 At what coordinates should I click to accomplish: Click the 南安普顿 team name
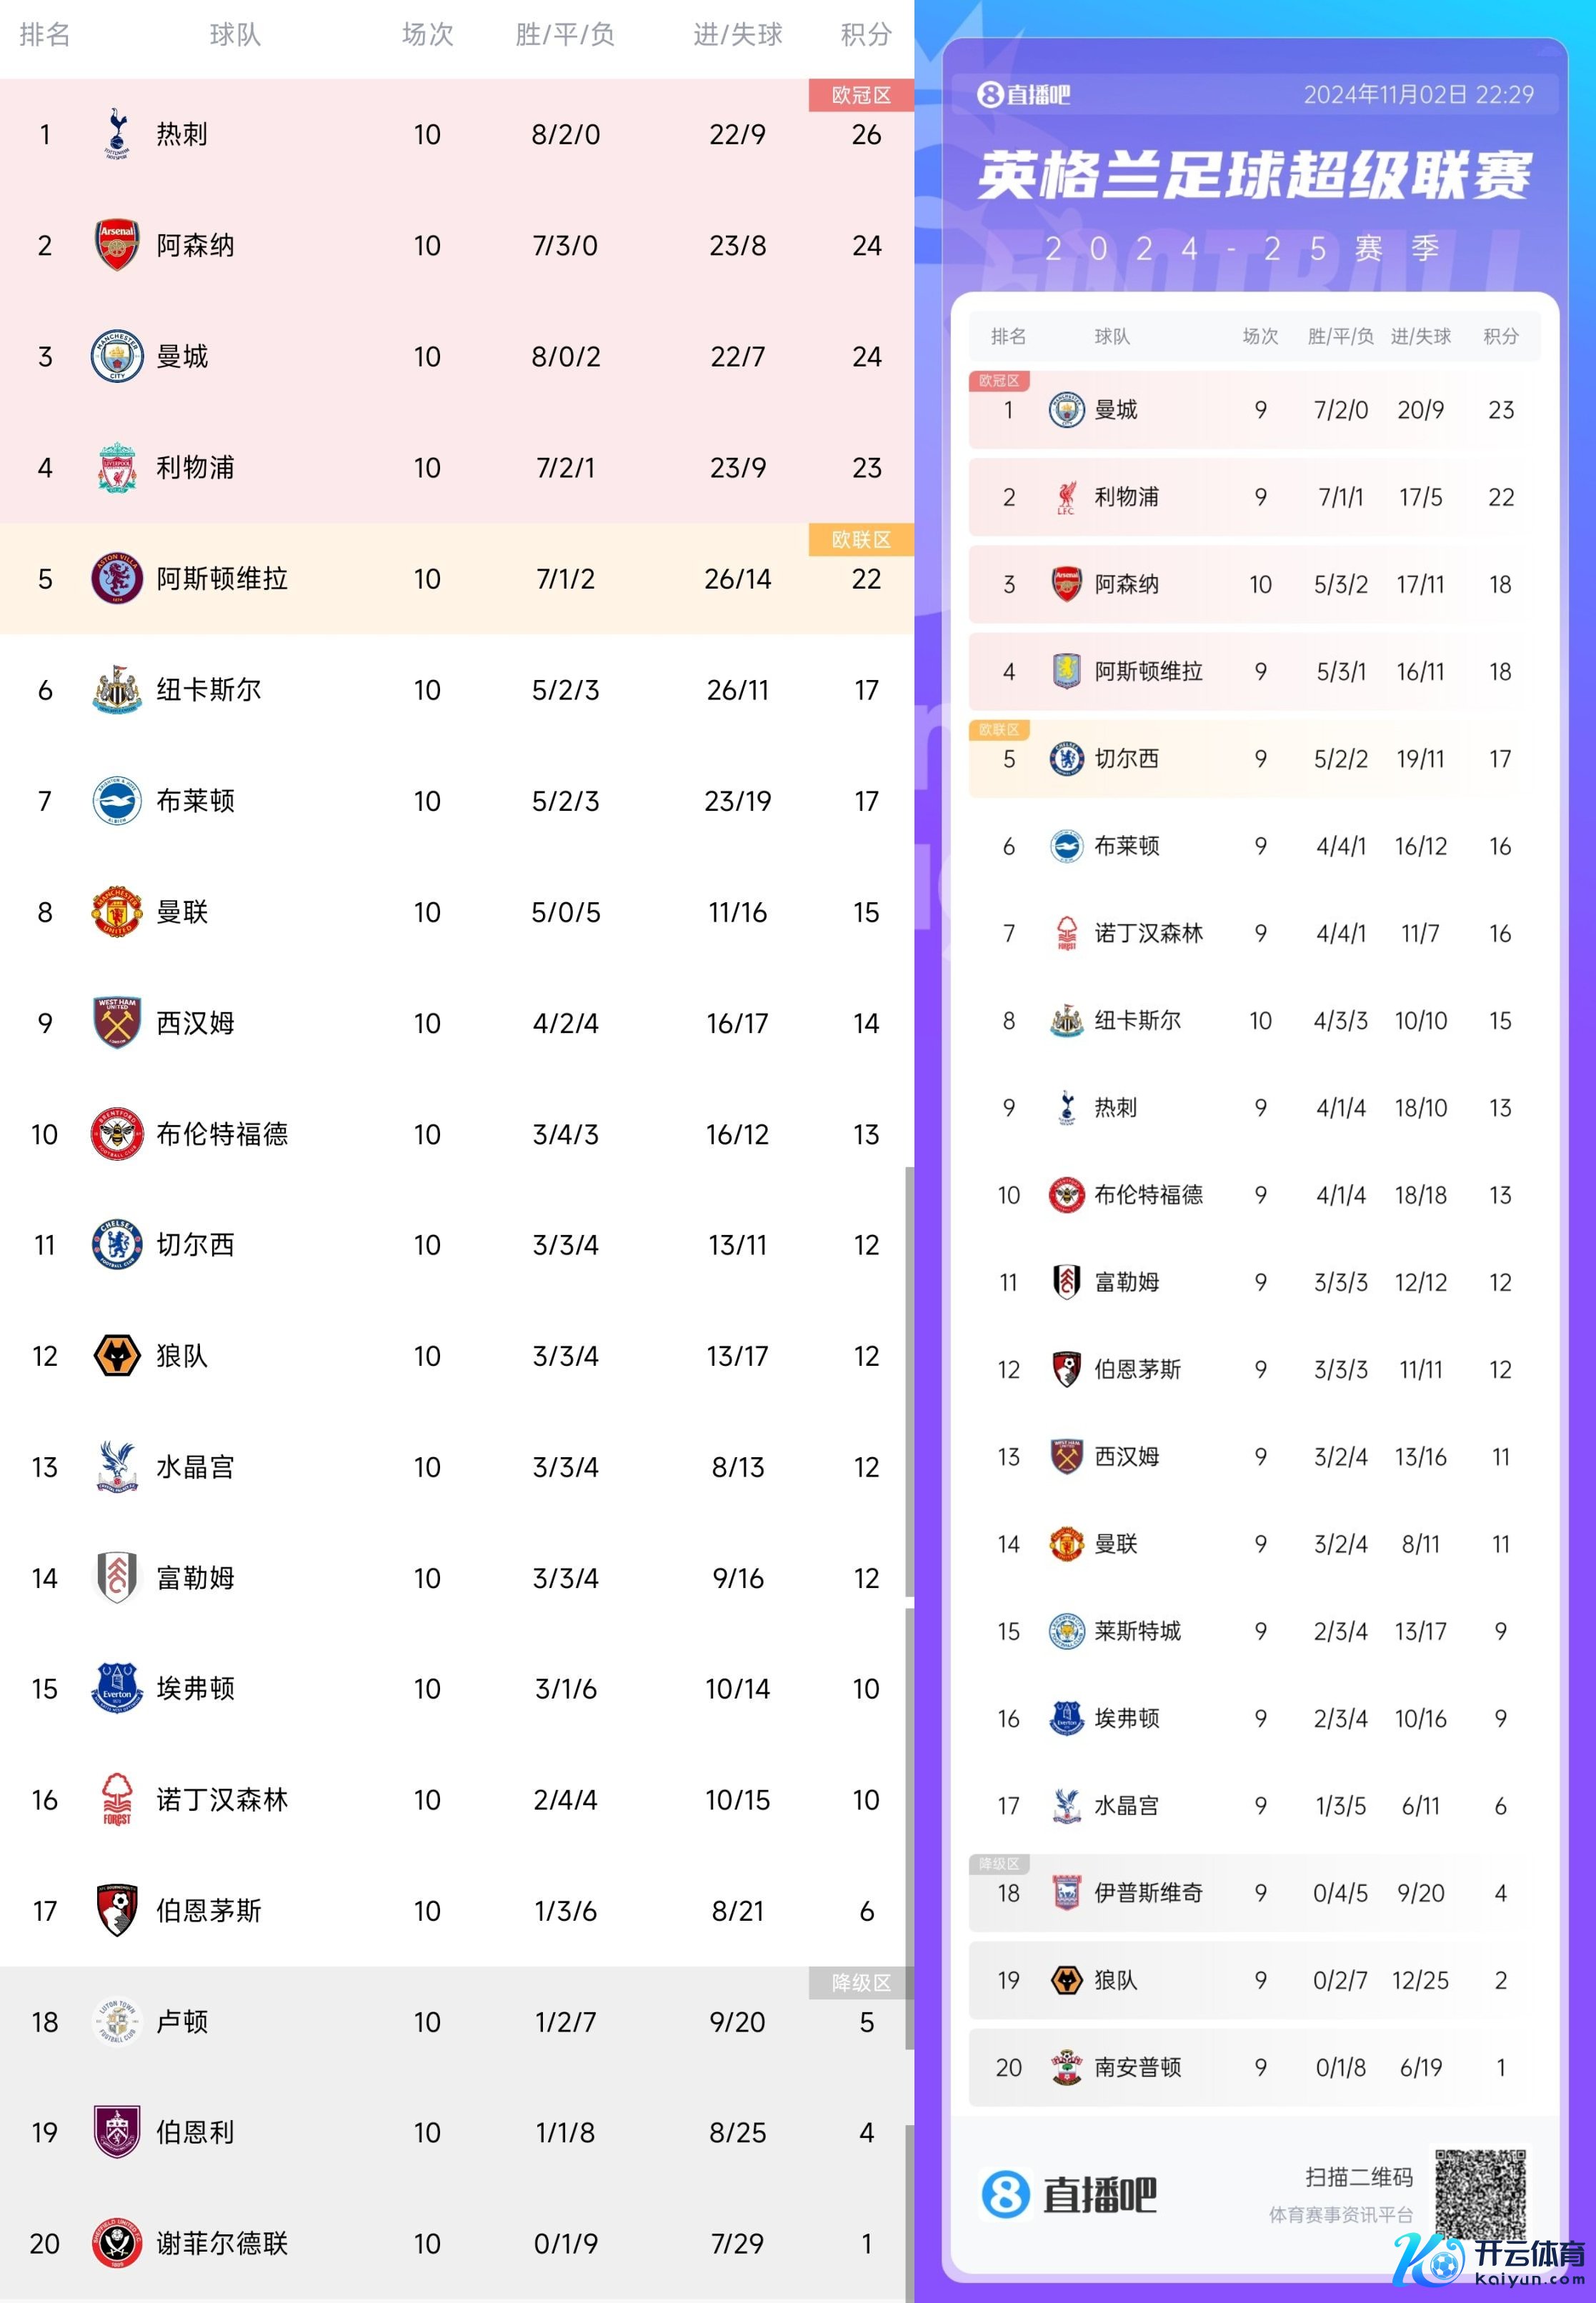[1137, 2067]
